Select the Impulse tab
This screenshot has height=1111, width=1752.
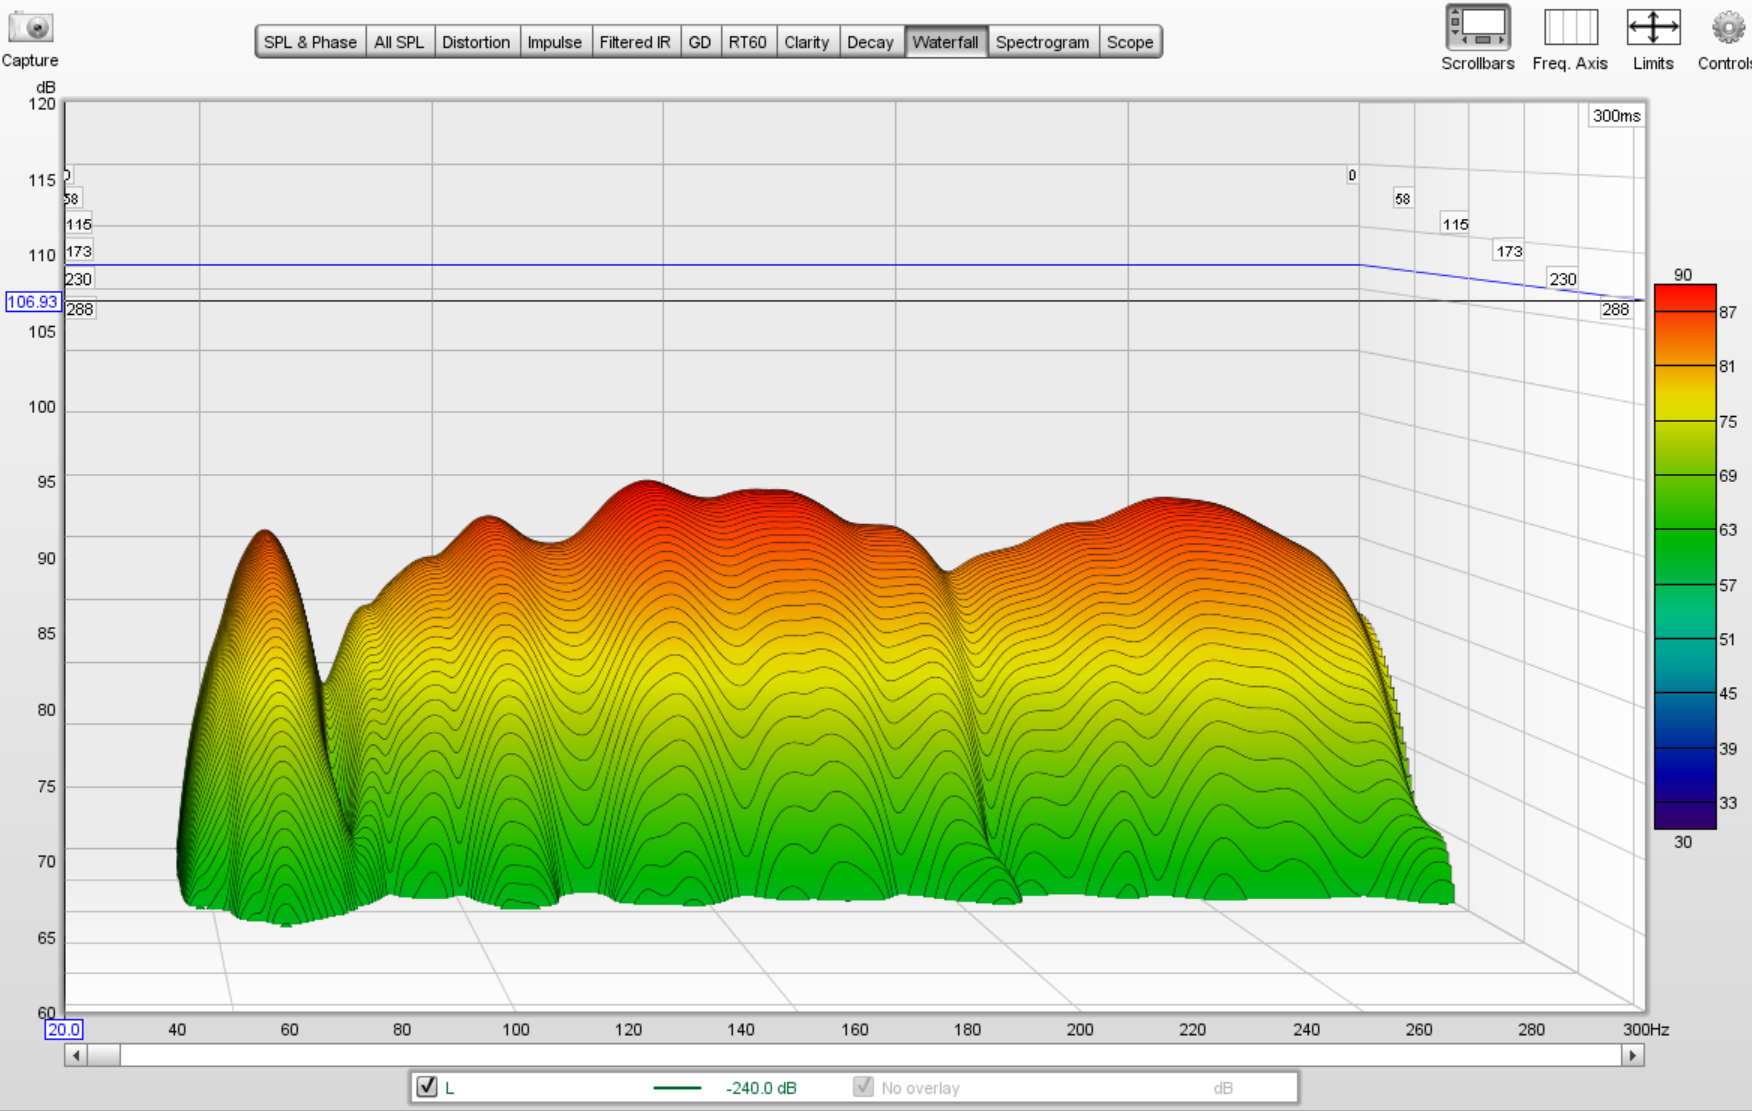[x=555, y=42]
